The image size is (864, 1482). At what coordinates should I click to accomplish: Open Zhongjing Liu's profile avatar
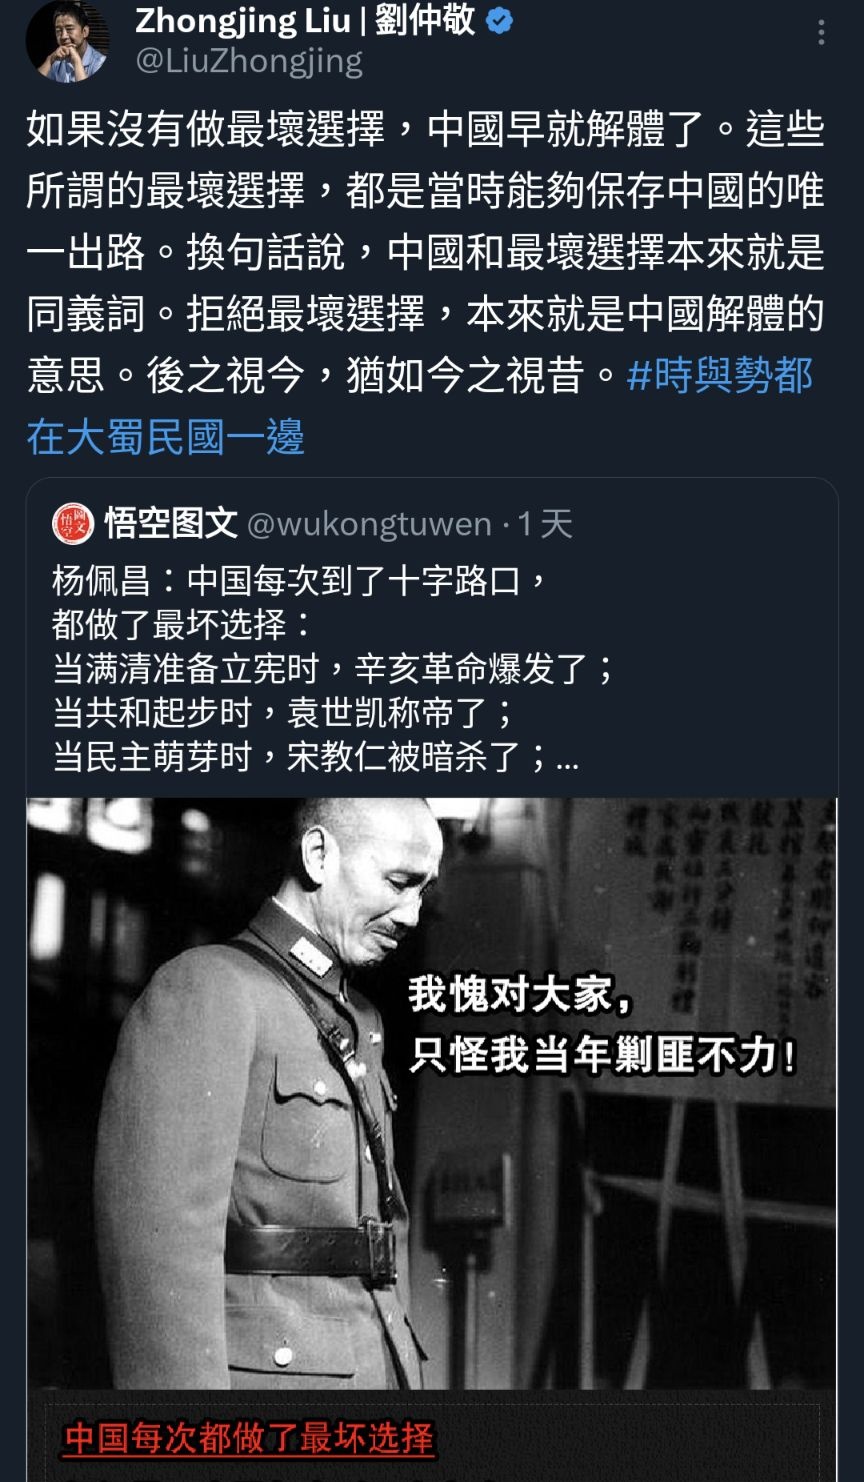click(67, 40)
